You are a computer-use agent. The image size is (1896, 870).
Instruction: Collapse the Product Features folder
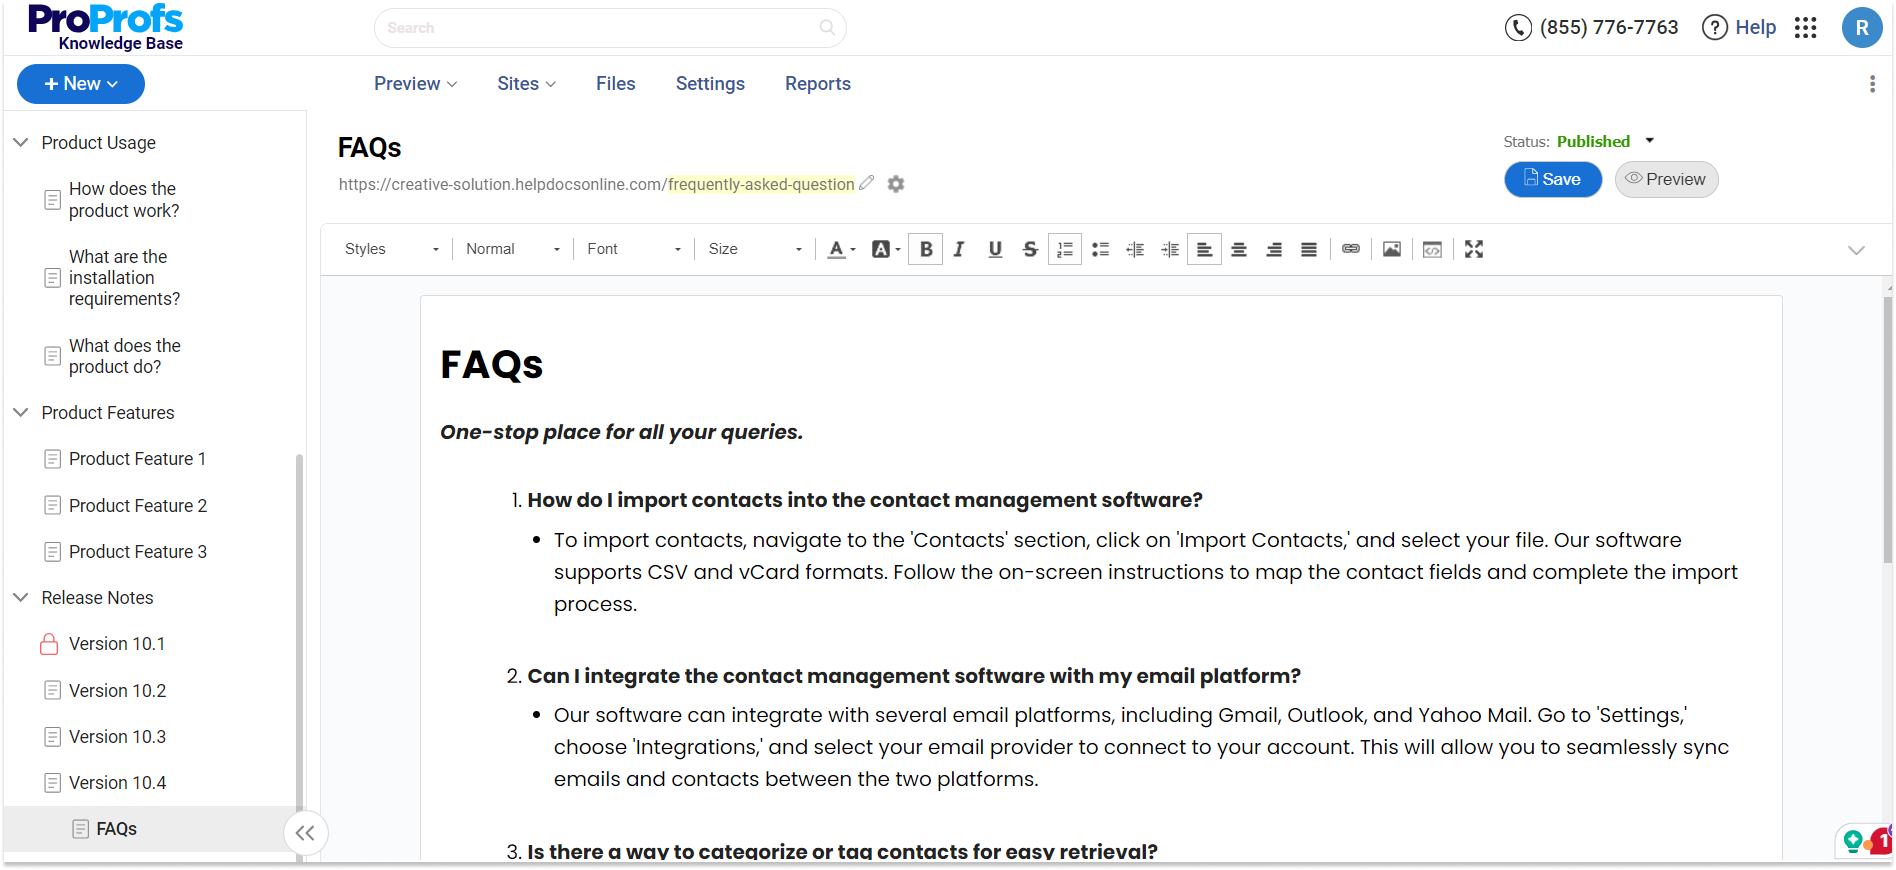coord(20,413)
